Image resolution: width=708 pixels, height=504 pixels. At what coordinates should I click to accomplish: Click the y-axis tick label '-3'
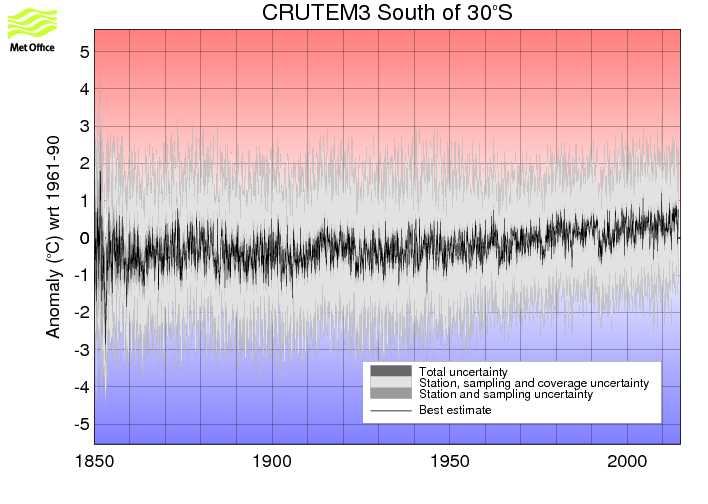point(82,350)
